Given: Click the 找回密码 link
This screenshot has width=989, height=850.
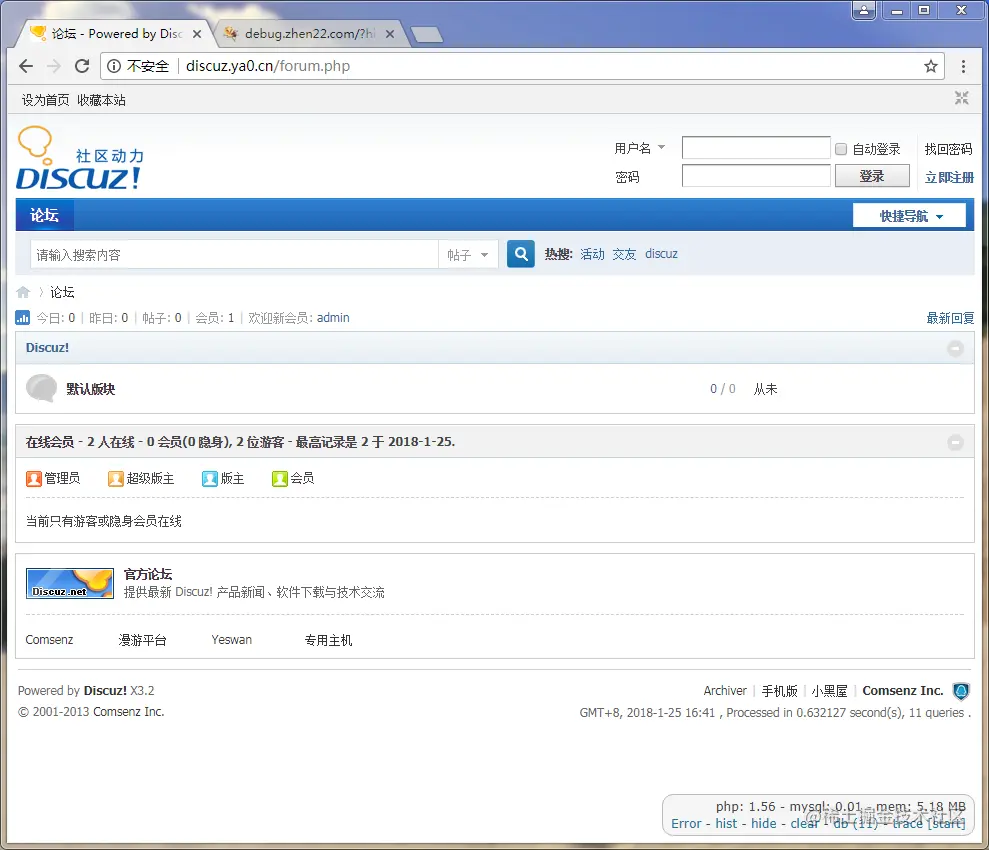Looking at the screenshot, I should (x=948, y=149).
